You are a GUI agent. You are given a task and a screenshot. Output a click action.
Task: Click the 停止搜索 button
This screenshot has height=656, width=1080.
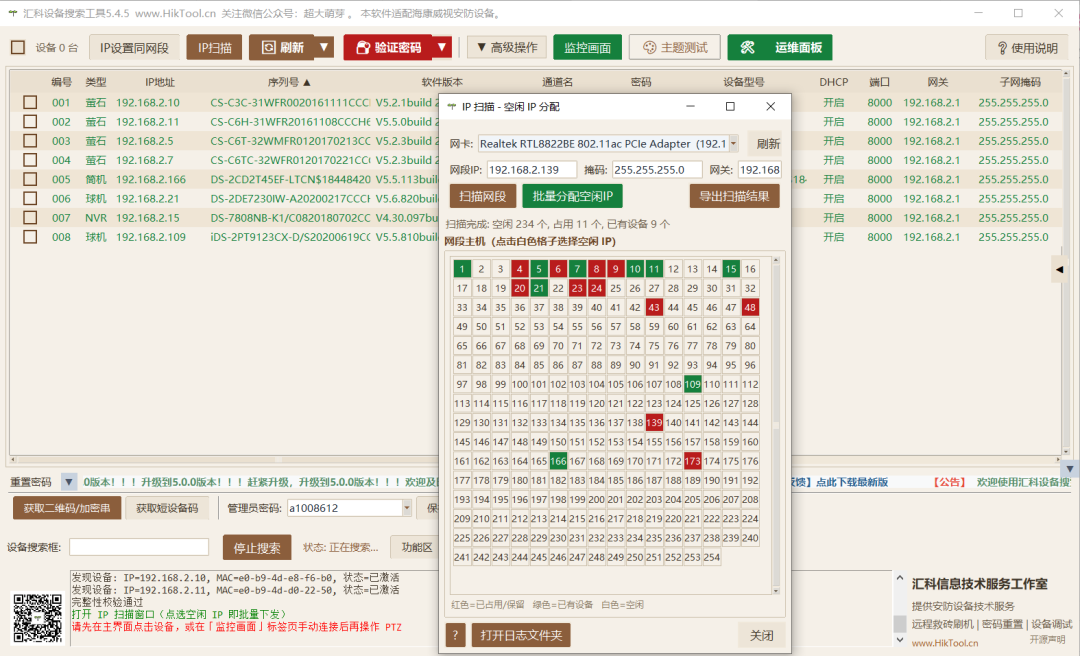pos(257,548)
